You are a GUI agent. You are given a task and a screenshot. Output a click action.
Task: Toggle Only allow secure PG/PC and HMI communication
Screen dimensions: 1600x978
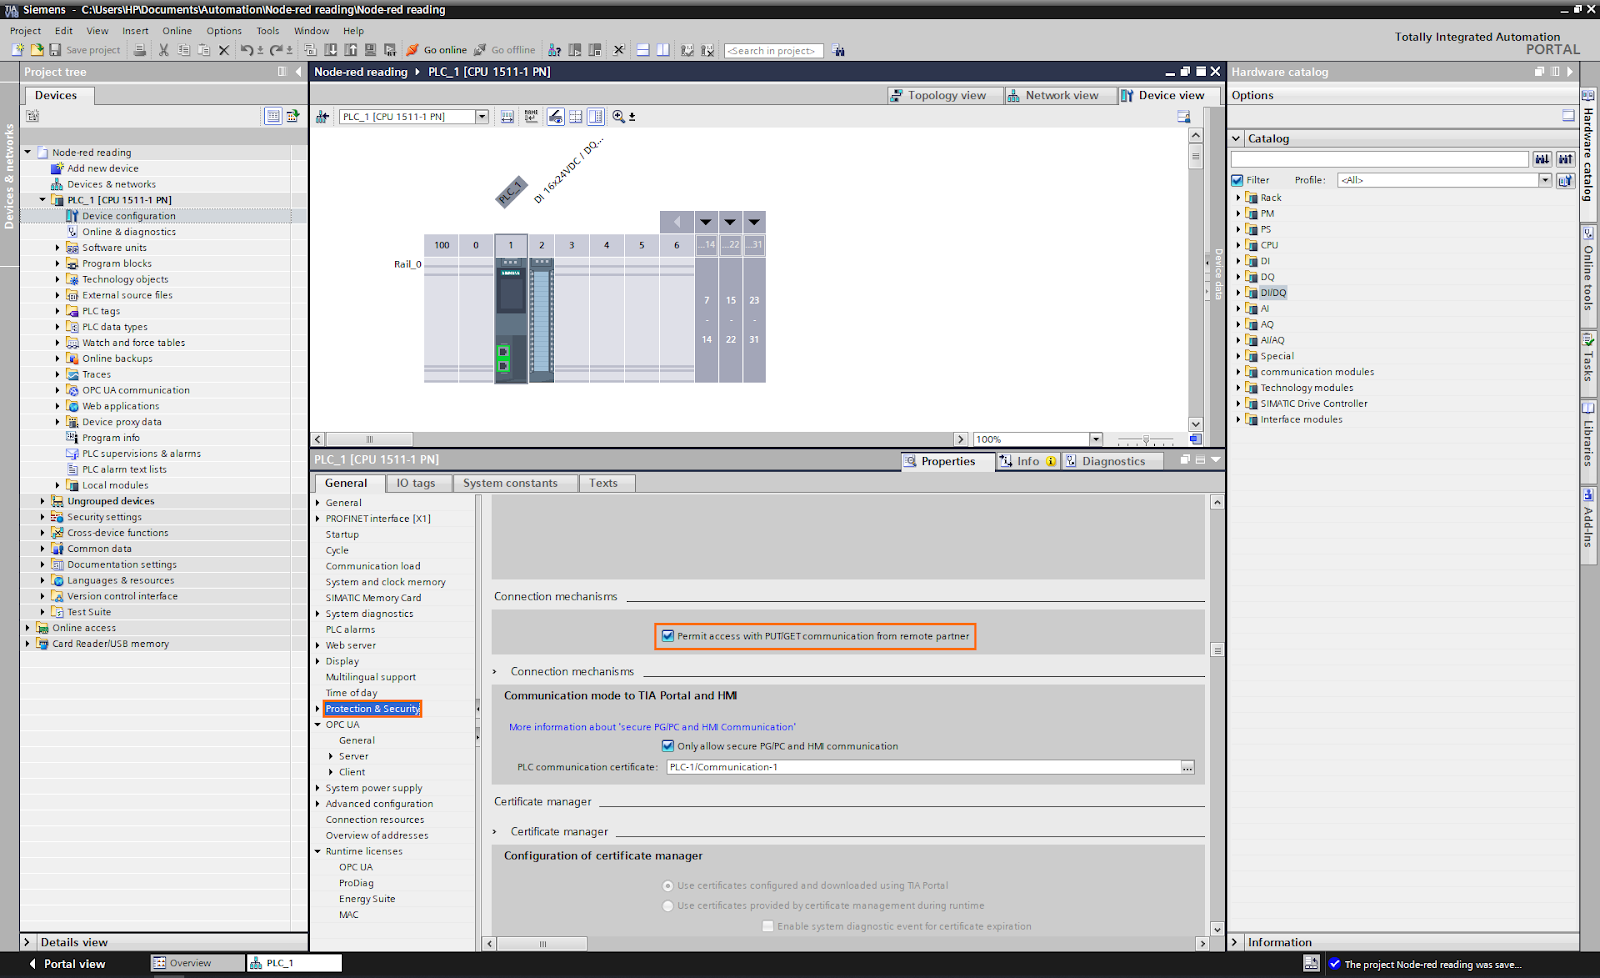[668, 746]
